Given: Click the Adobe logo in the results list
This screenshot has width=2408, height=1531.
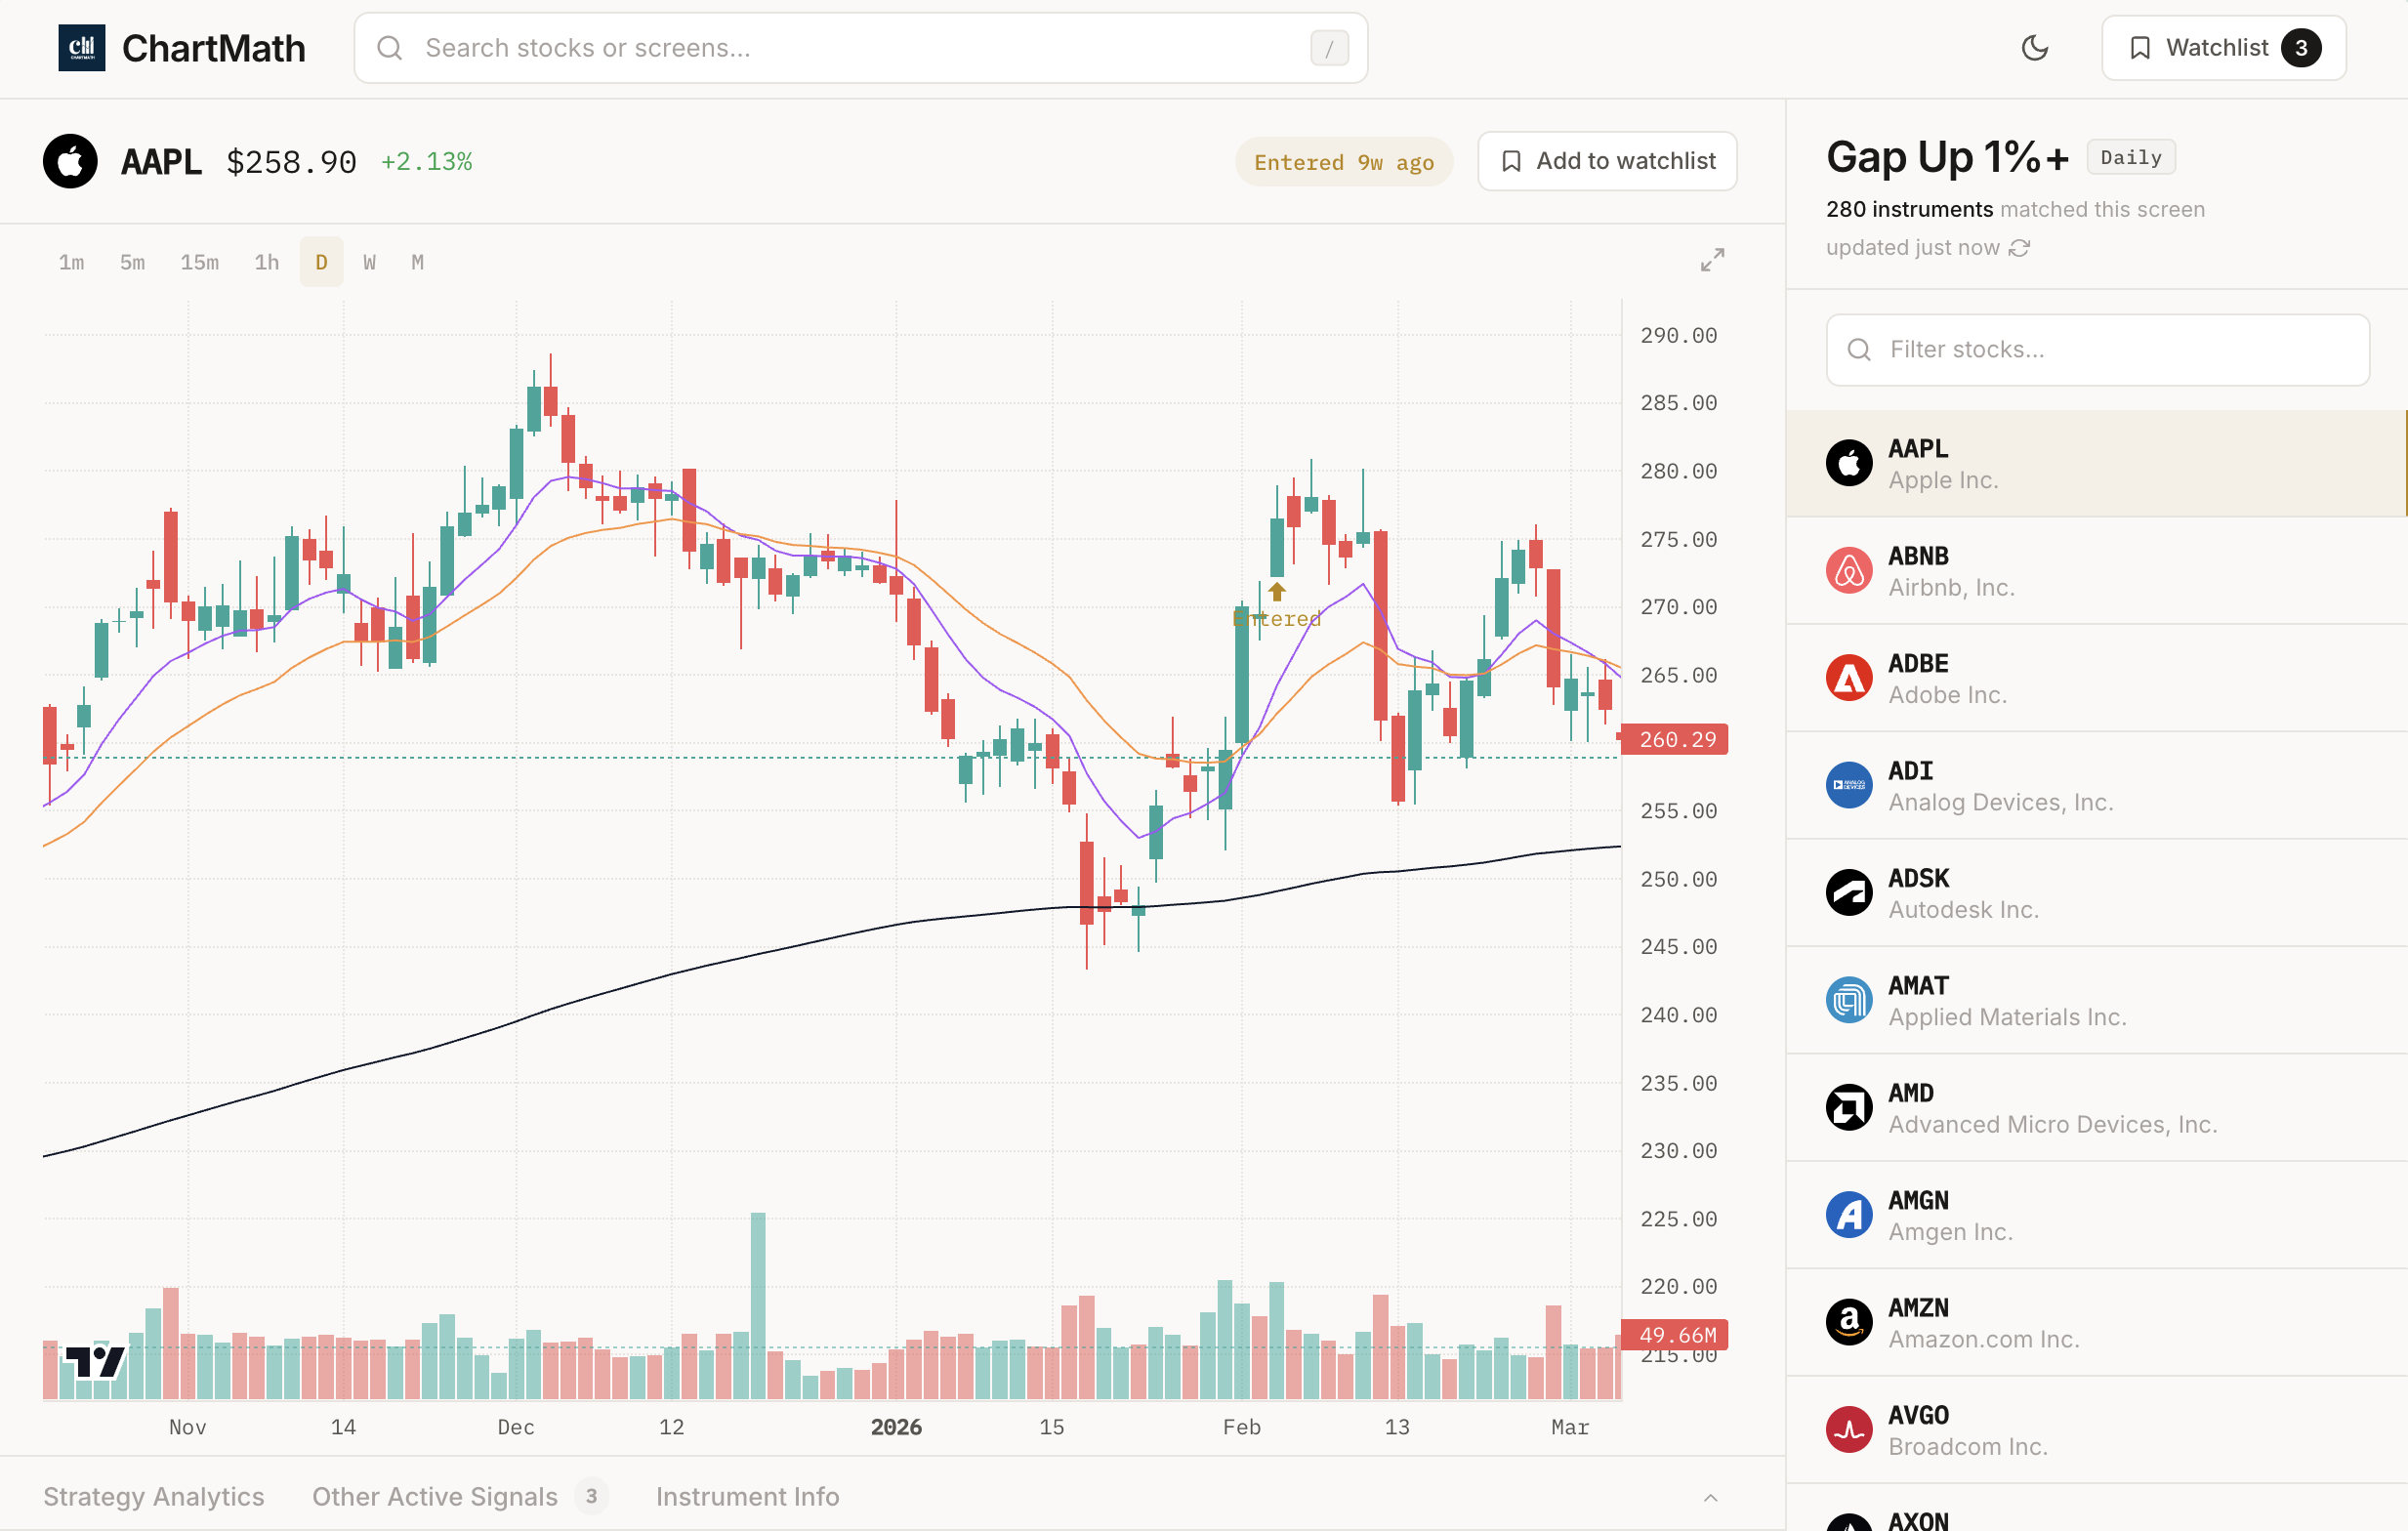Looking at the screenshot, I should pos(1850,677).
